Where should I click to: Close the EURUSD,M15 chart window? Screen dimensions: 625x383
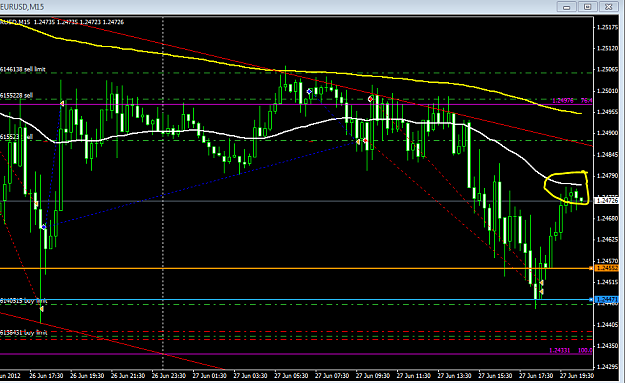(x=608, y=7)
